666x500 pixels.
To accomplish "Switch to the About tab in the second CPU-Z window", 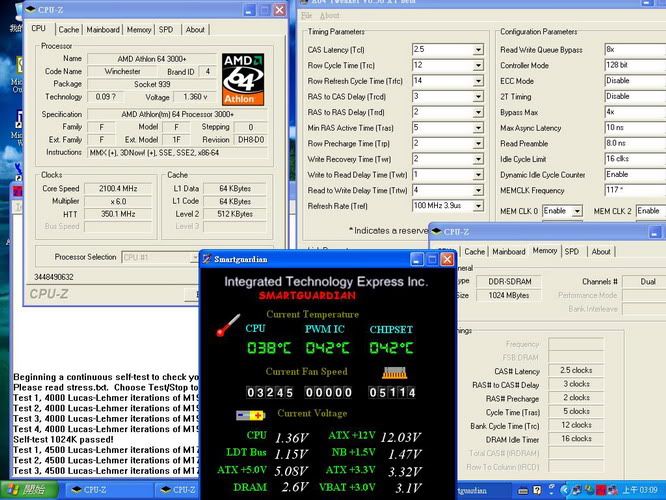I will 601,251.
